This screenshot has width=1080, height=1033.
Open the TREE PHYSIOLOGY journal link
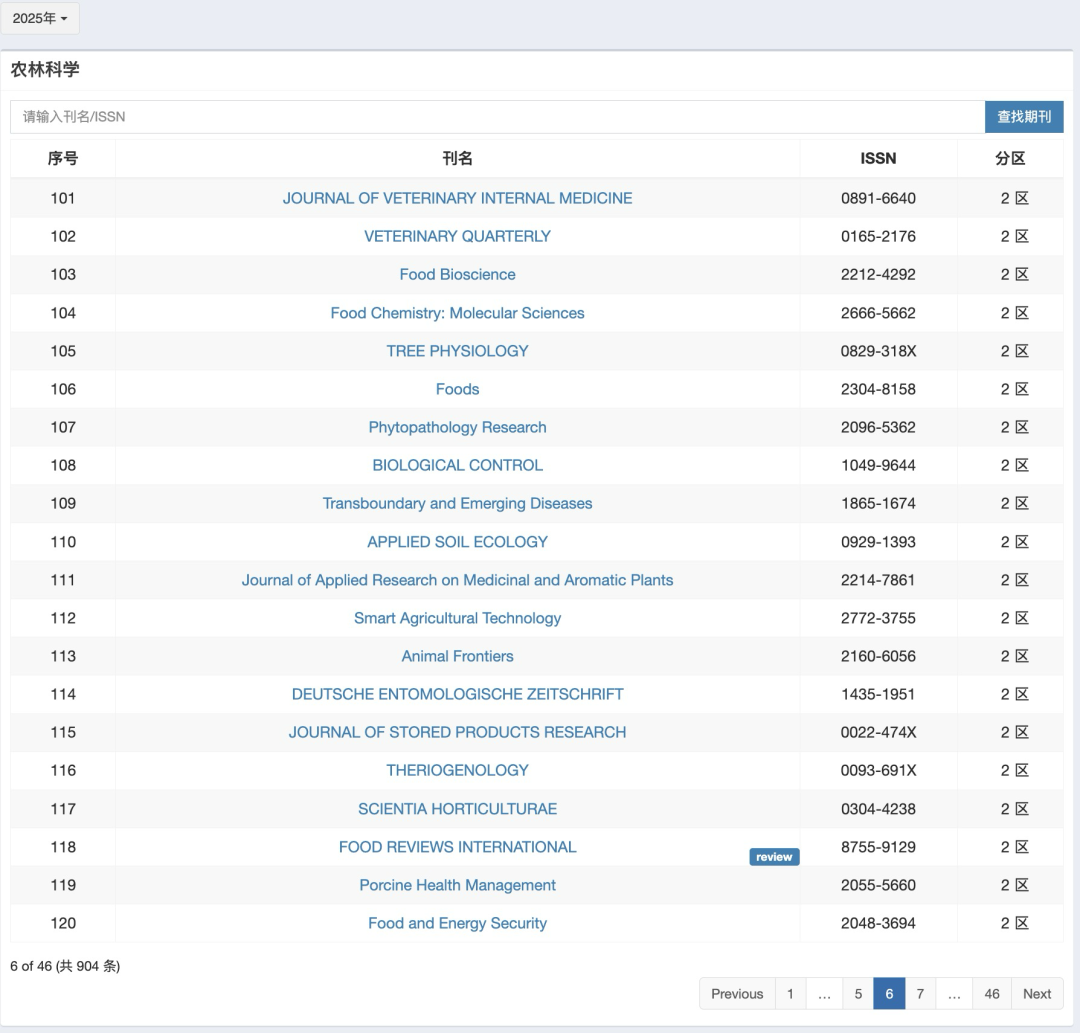tap(457, 351)
